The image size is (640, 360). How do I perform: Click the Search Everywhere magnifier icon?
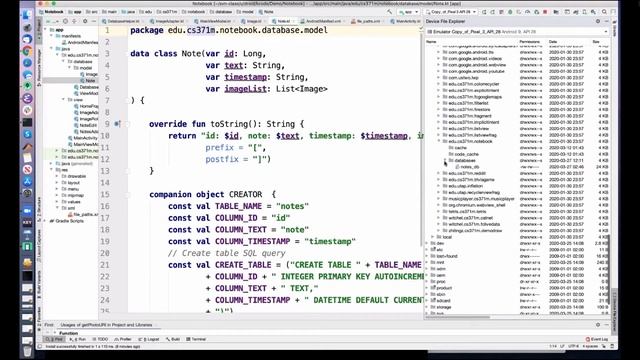(x=604, y=12)
